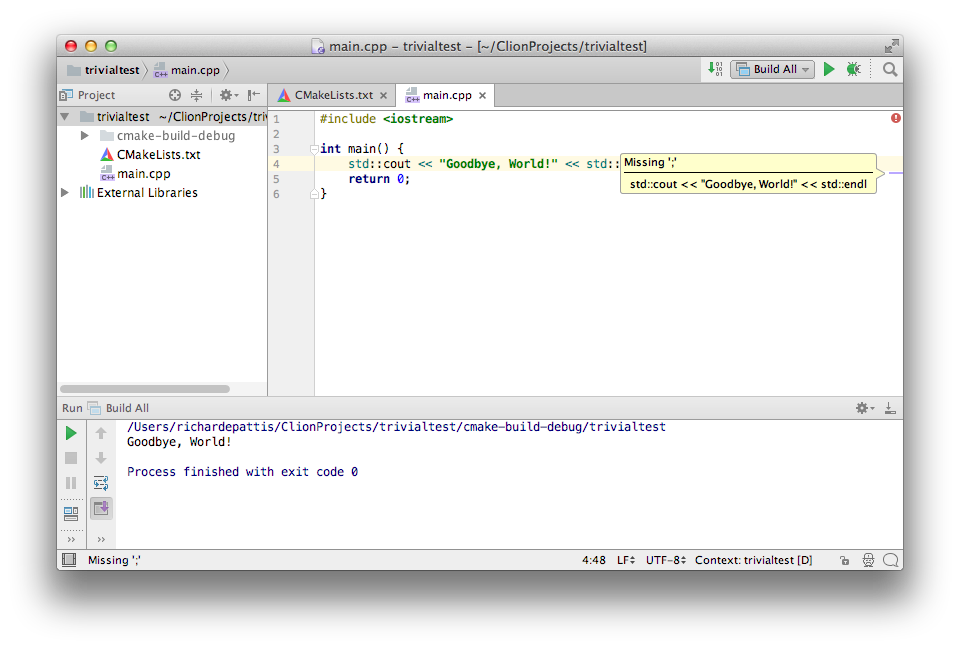Click the Build (binary download) toolbar icon

[715, 69]
